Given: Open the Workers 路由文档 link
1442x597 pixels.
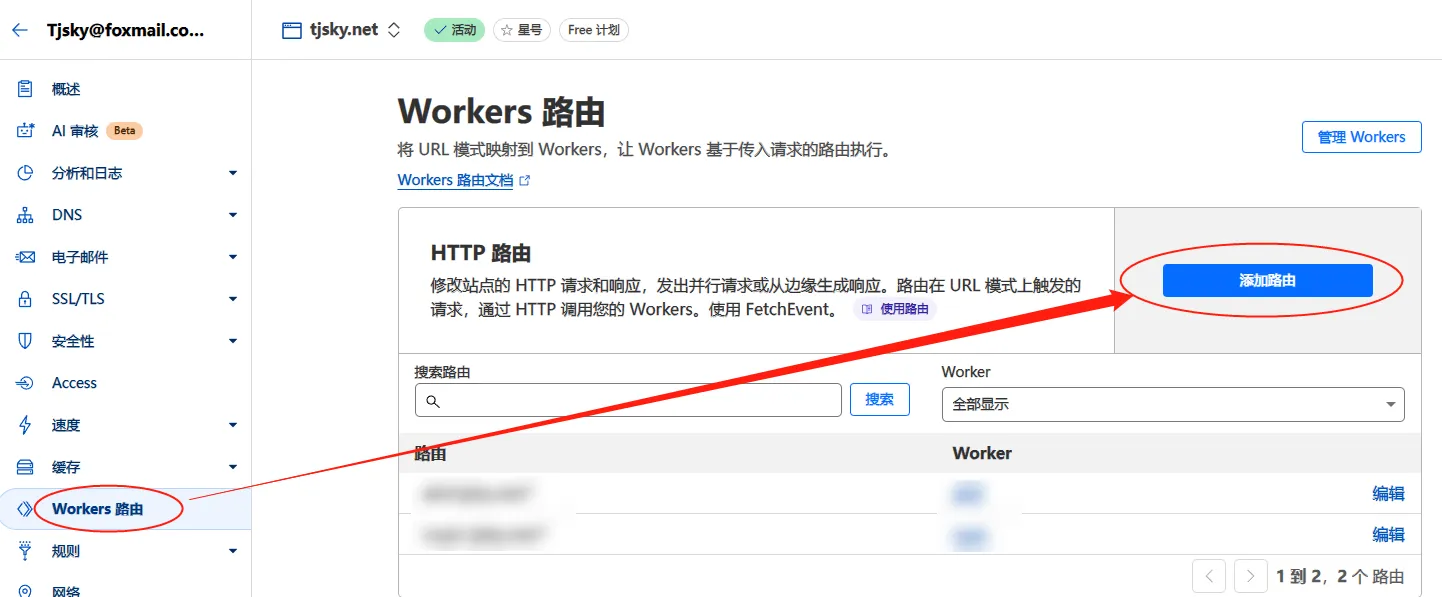Looking at the screenshot, I should click(456, 180).
